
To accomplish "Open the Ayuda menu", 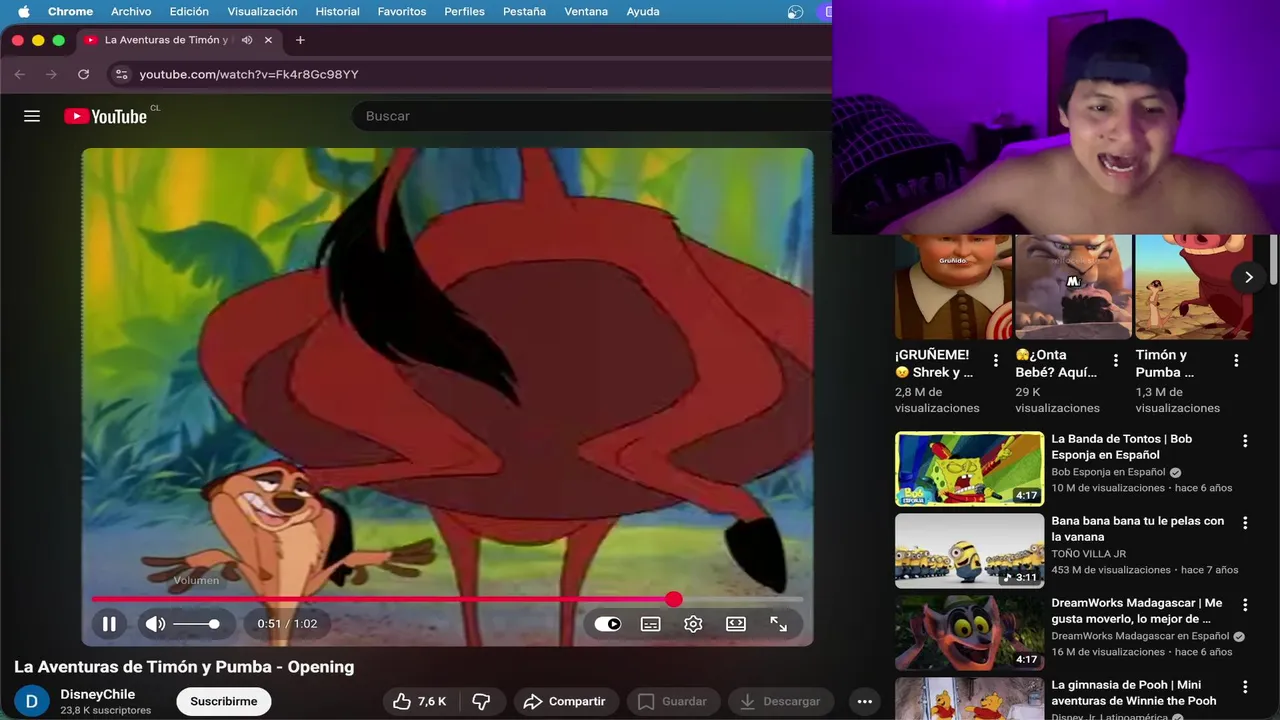I will [642, 11].
